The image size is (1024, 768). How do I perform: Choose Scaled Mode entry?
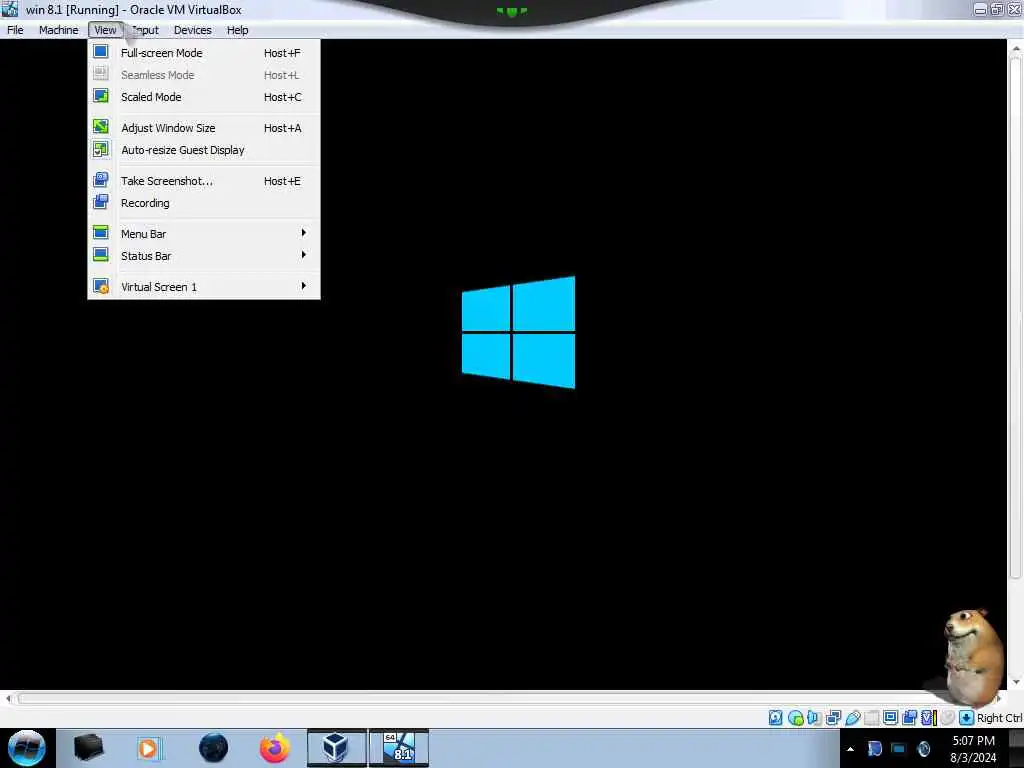pos(204,97)
